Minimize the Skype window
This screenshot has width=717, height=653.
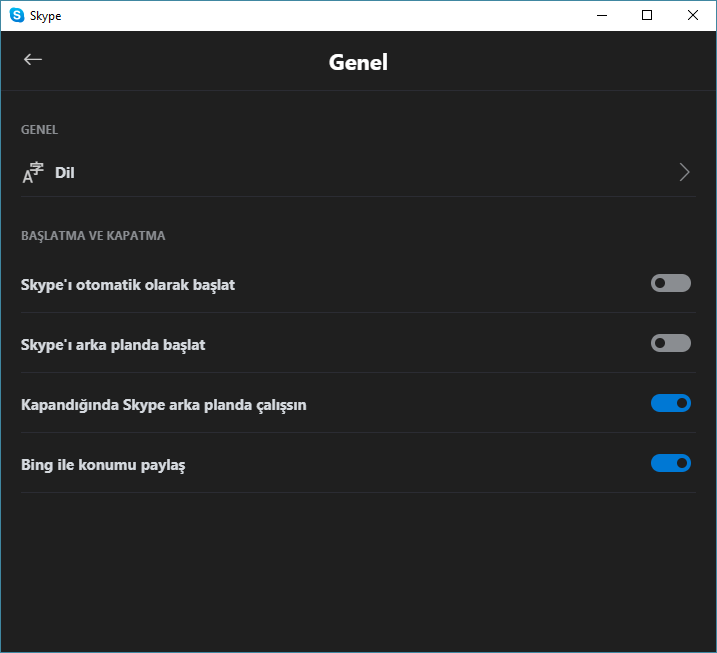click(x=602, y=16)
